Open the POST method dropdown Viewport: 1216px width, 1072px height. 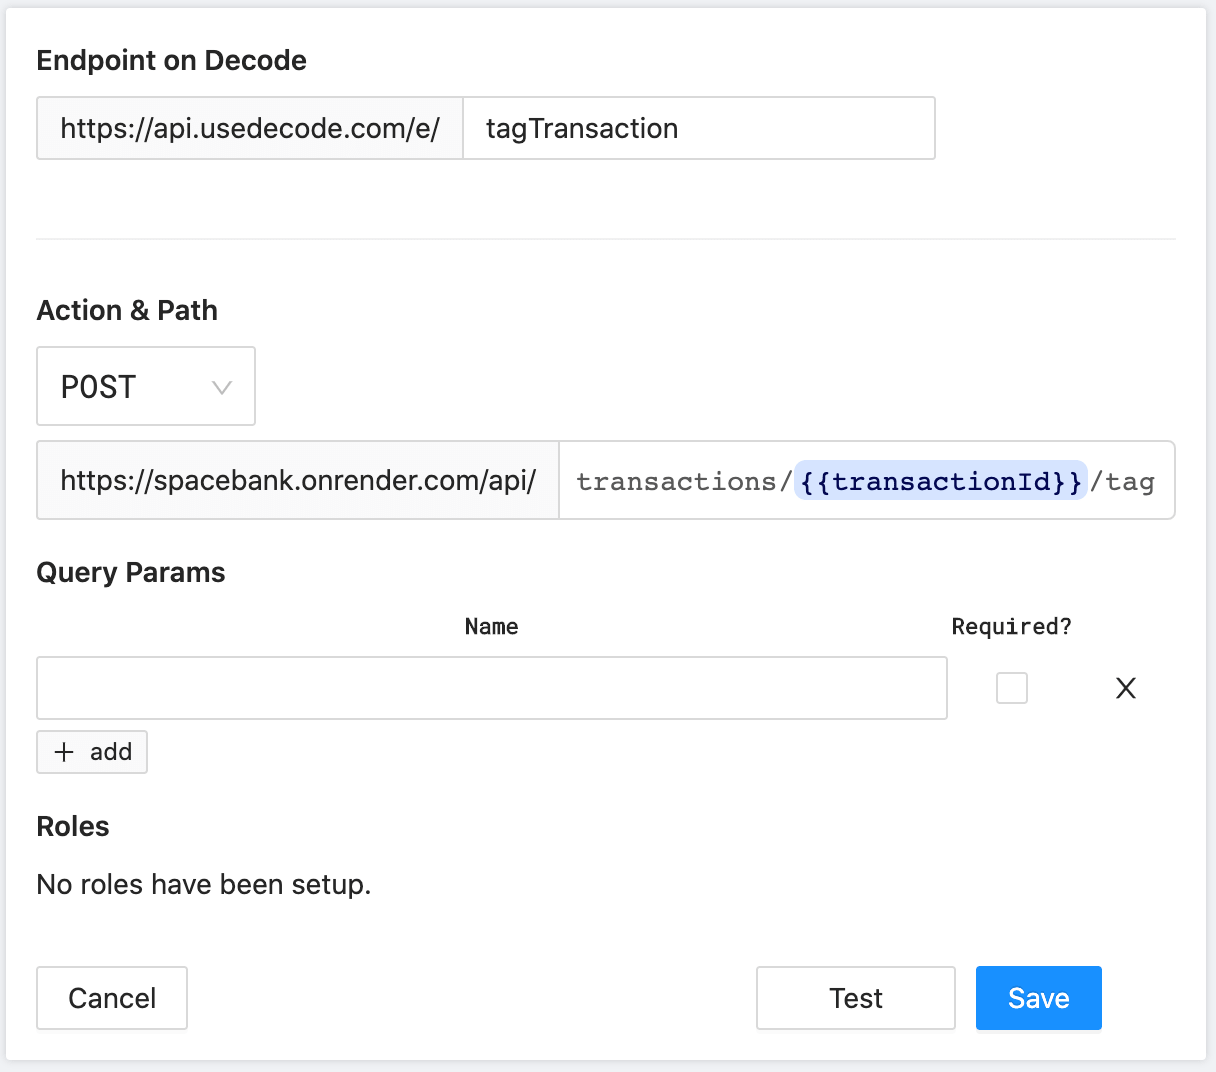tap(146, 386)
